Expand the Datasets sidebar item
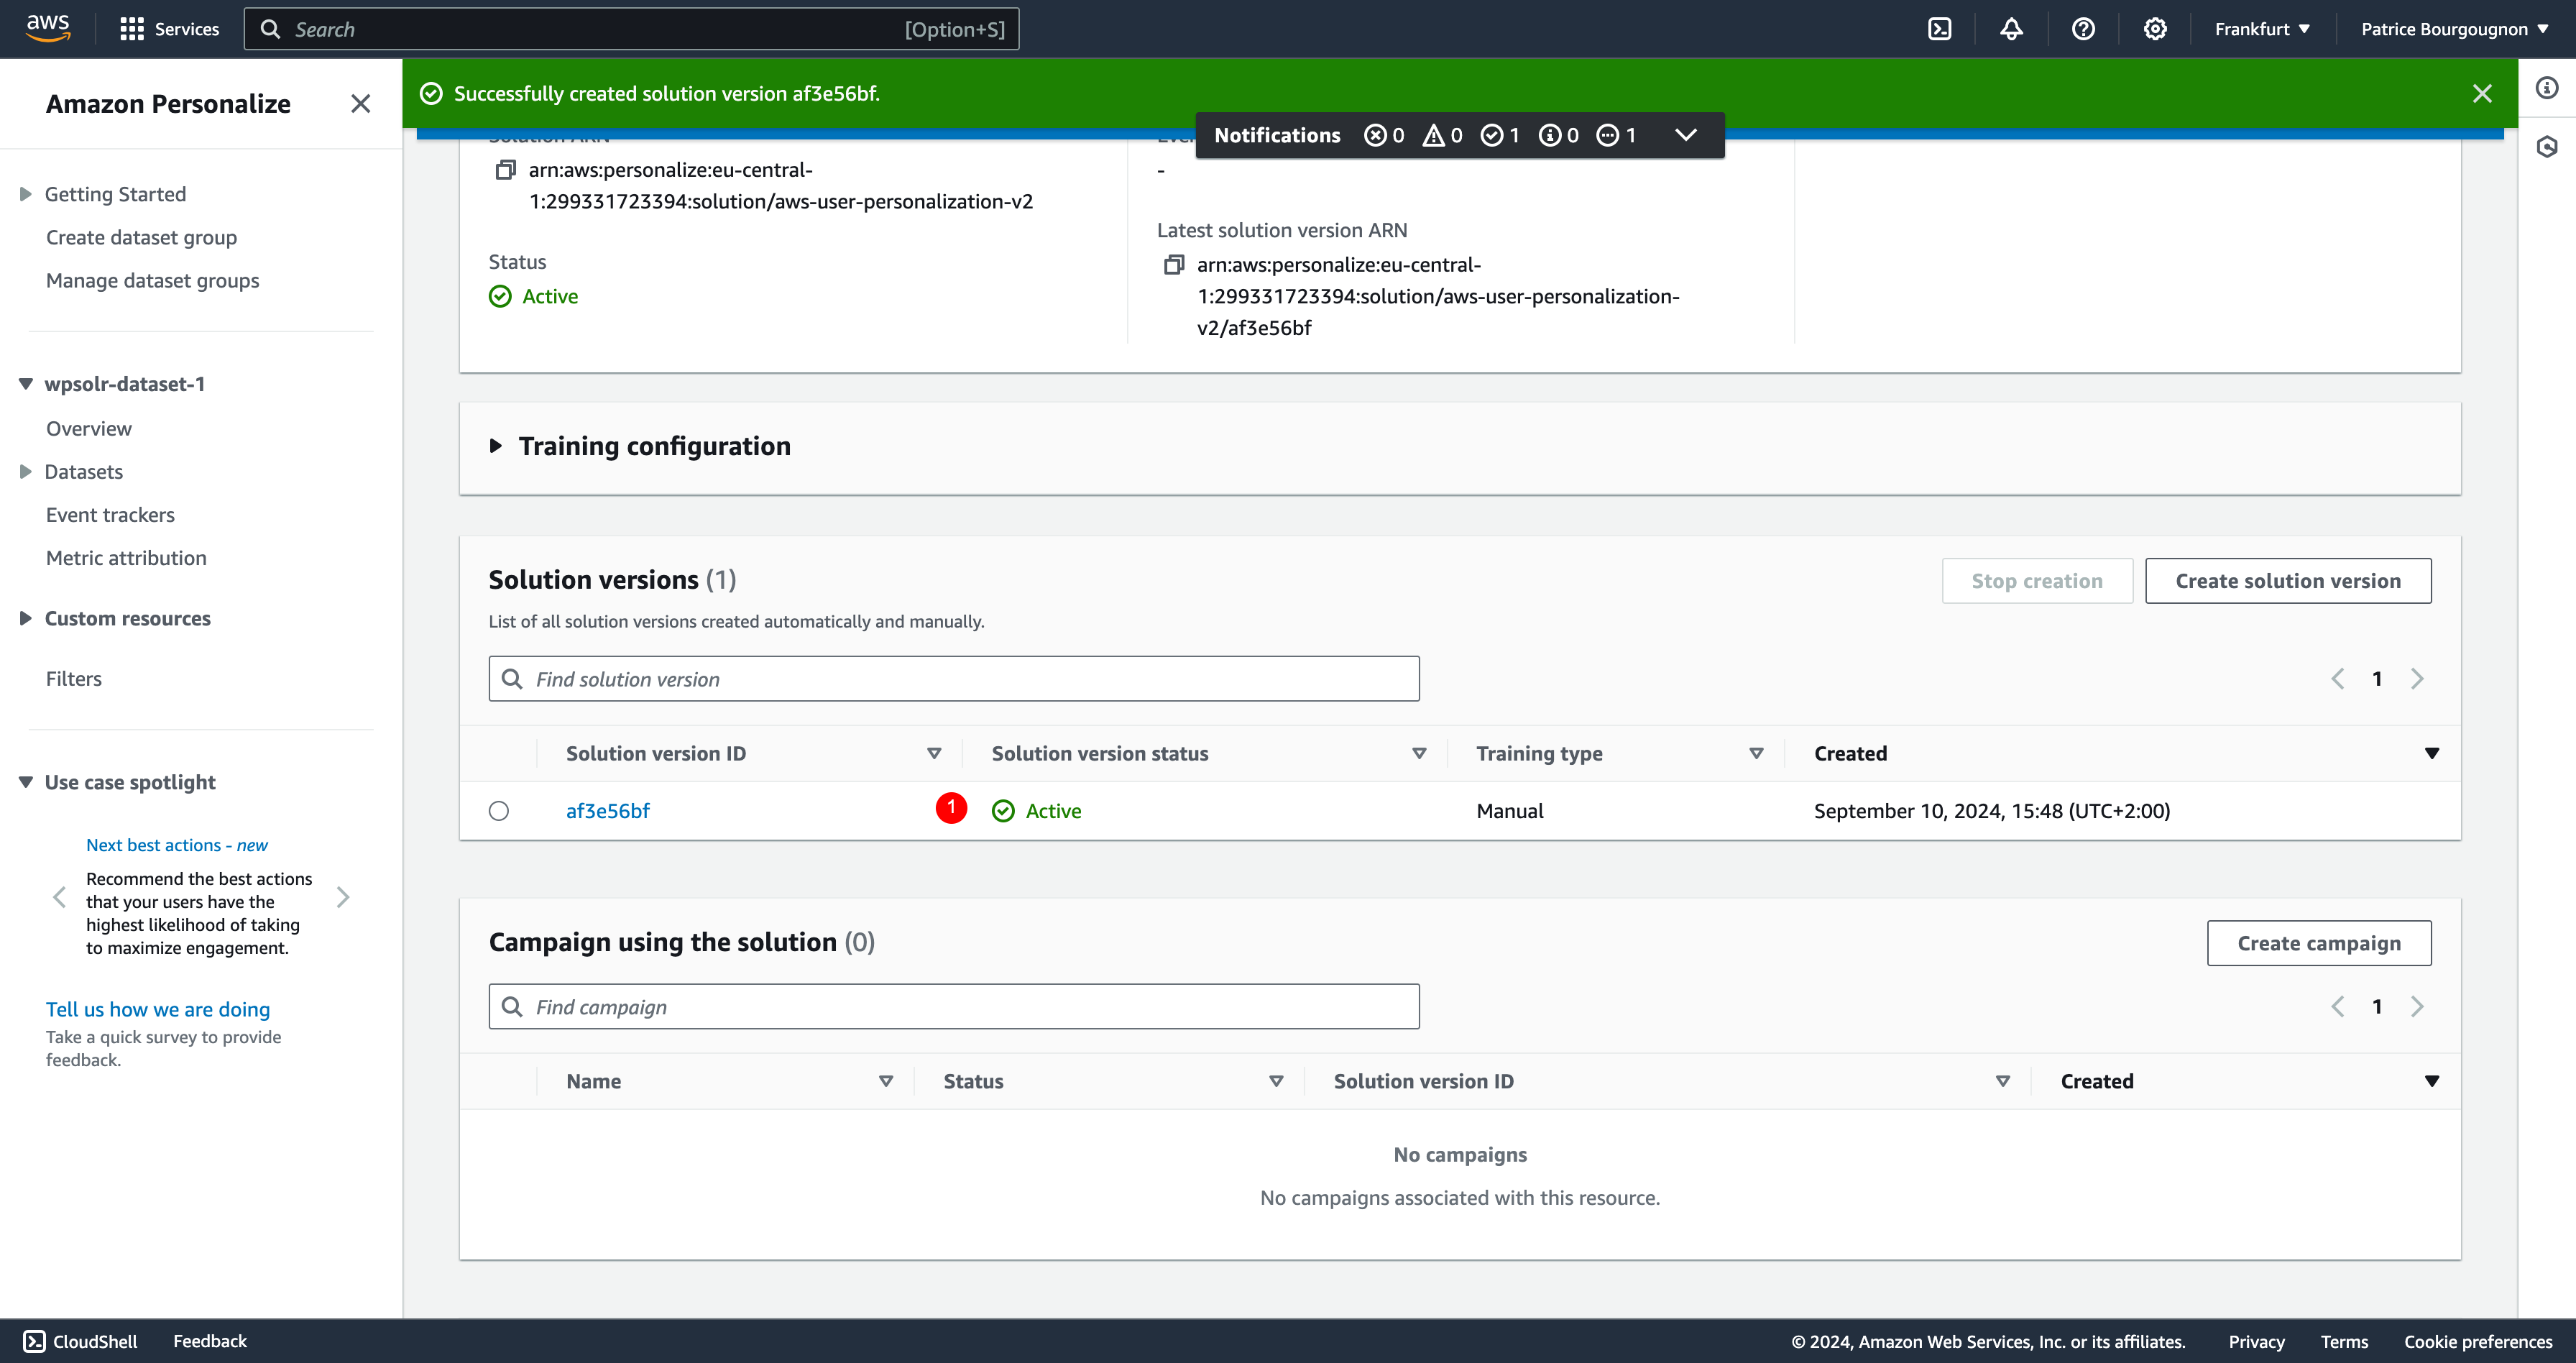Image resolution: width=2576 pixels, height=1363 pixels. pos(26,472)
